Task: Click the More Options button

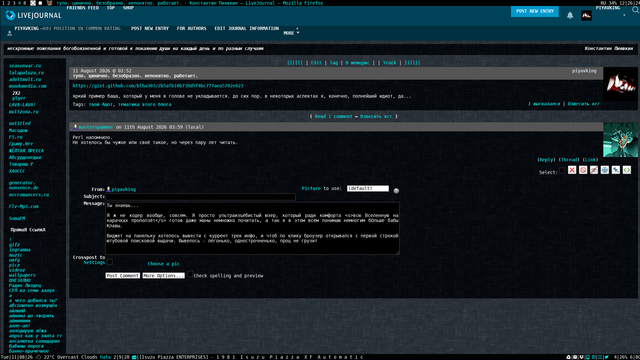Action: (x=163, y=276)
